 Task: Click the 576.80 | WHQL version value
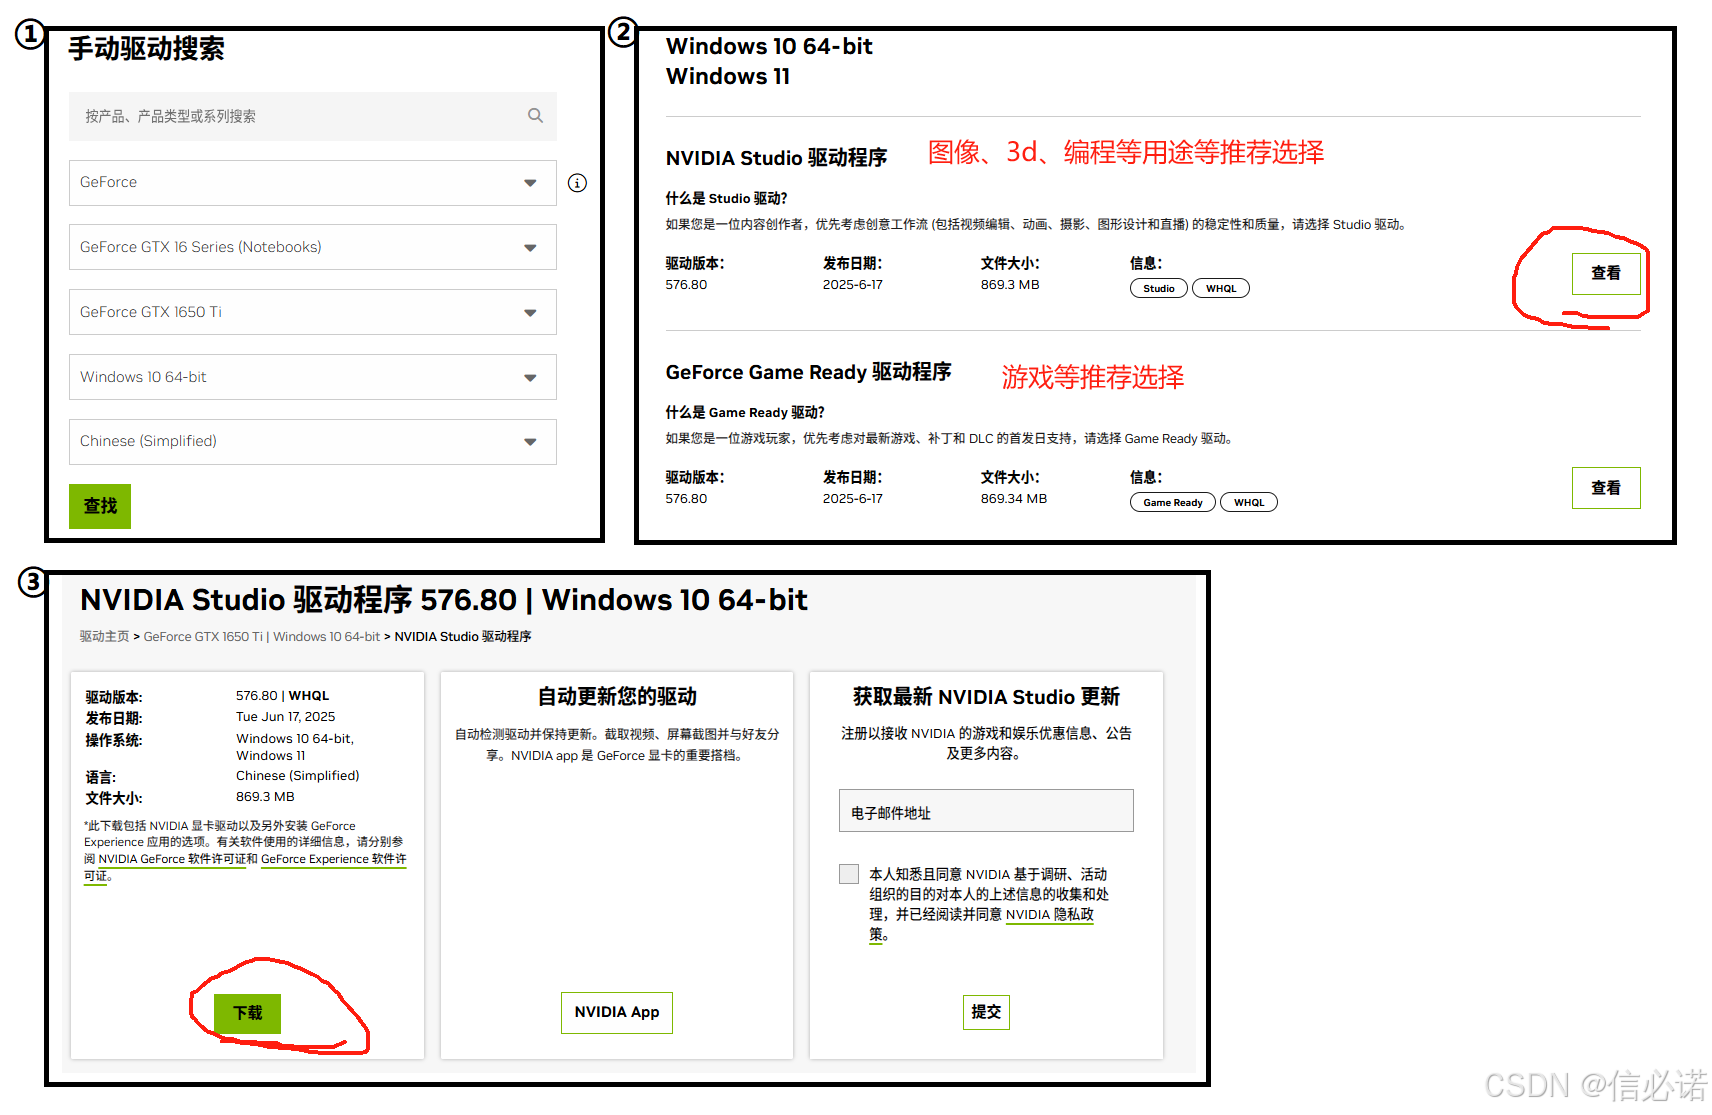click(283, 696)
